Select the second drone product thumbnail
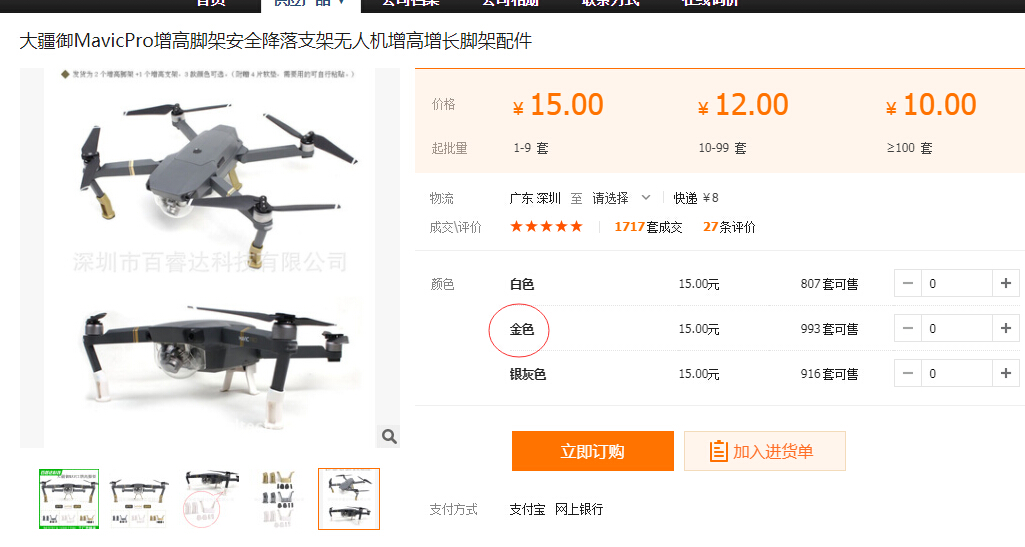Screen dimensions: 1025x547 pos(139,499)
